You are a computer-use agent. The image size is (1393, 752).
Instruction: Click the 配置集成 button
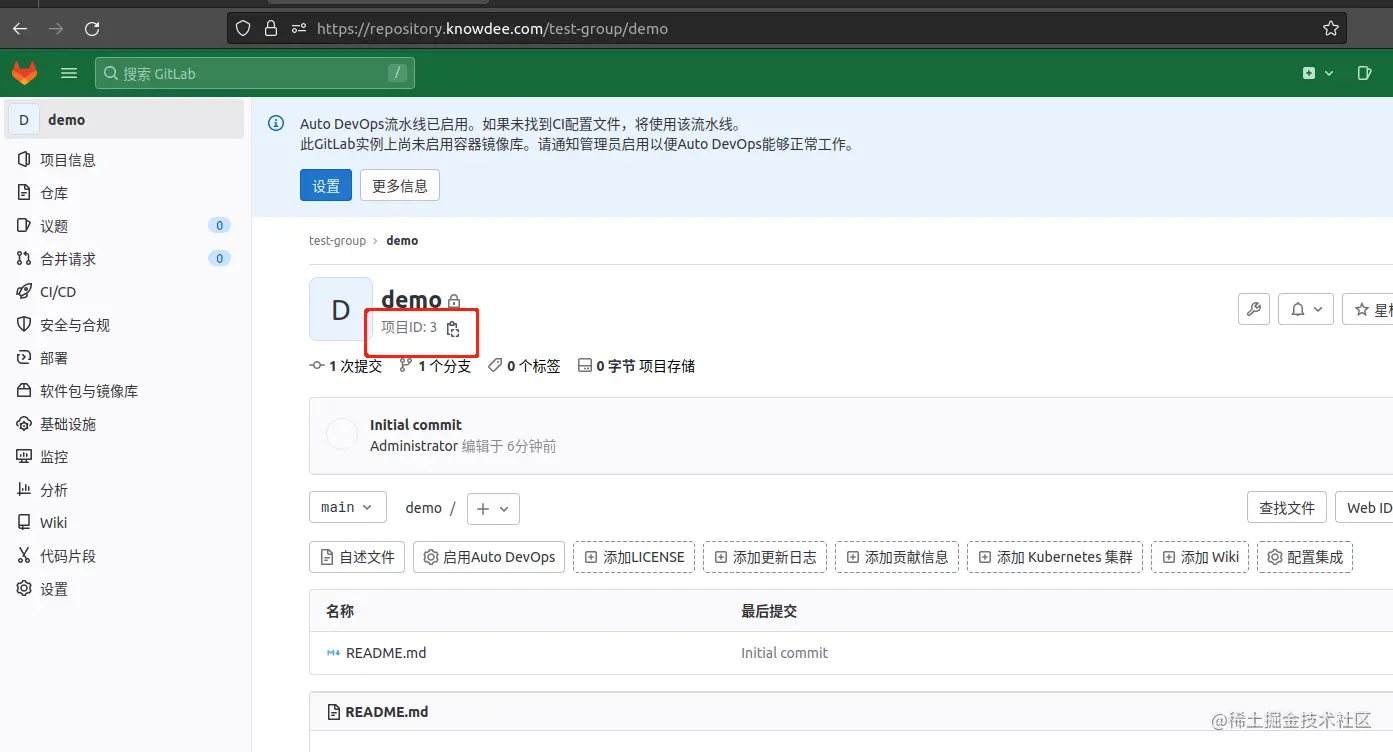coord(1305,557)
